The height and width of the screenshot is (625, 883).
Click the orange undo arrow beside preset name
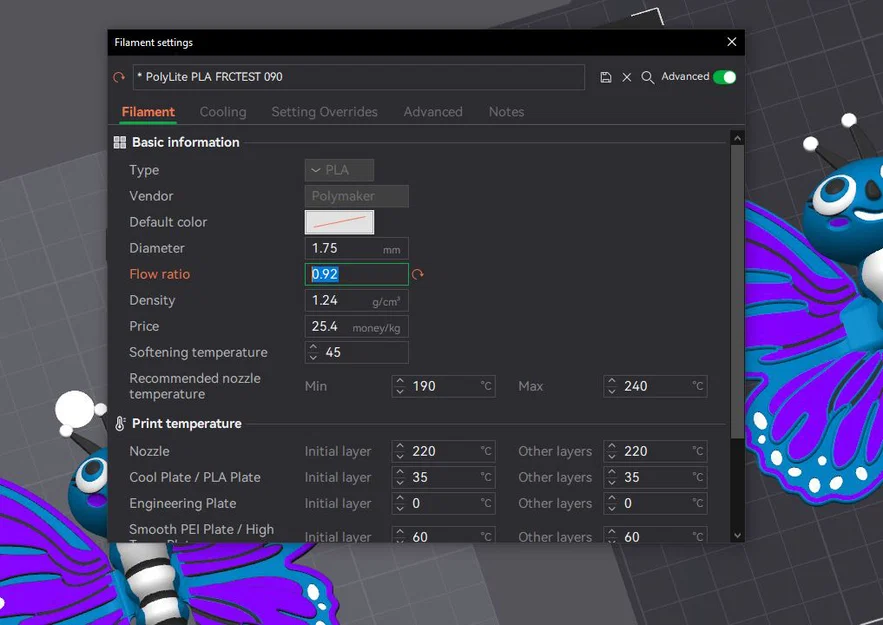[119, 77]
